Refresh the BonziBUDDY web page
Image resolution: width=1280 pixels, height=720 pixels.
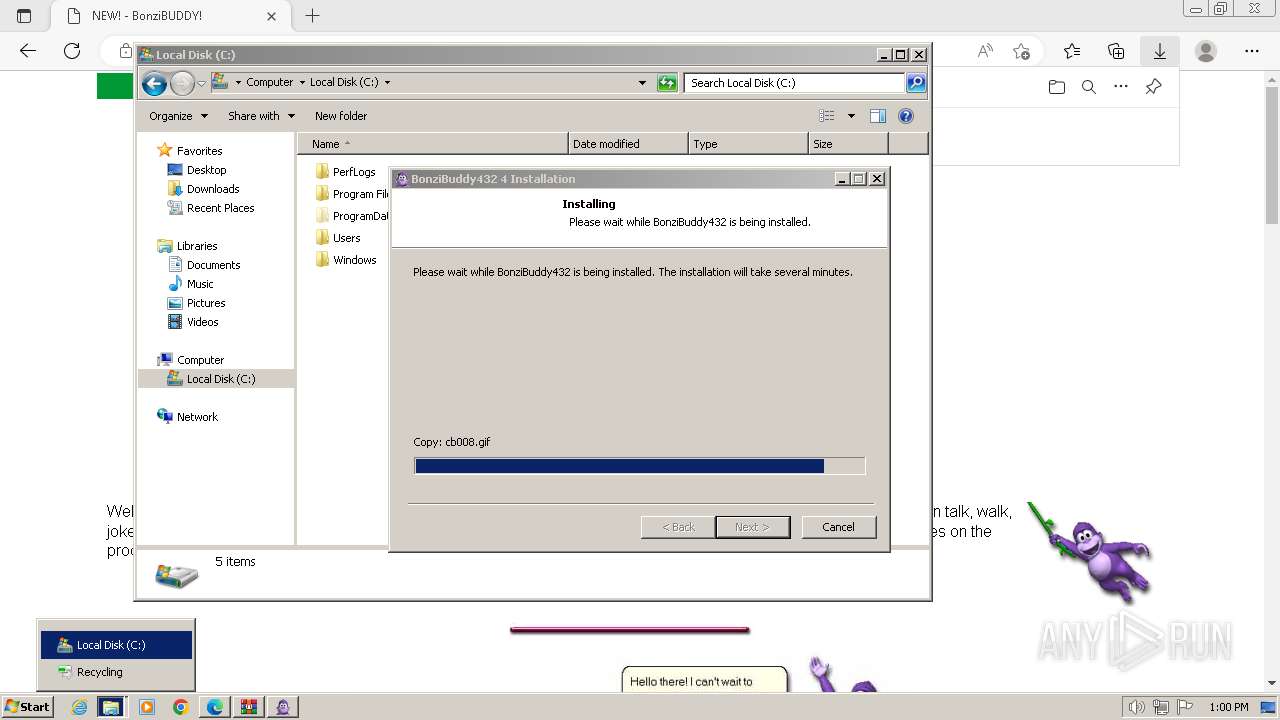72,51
